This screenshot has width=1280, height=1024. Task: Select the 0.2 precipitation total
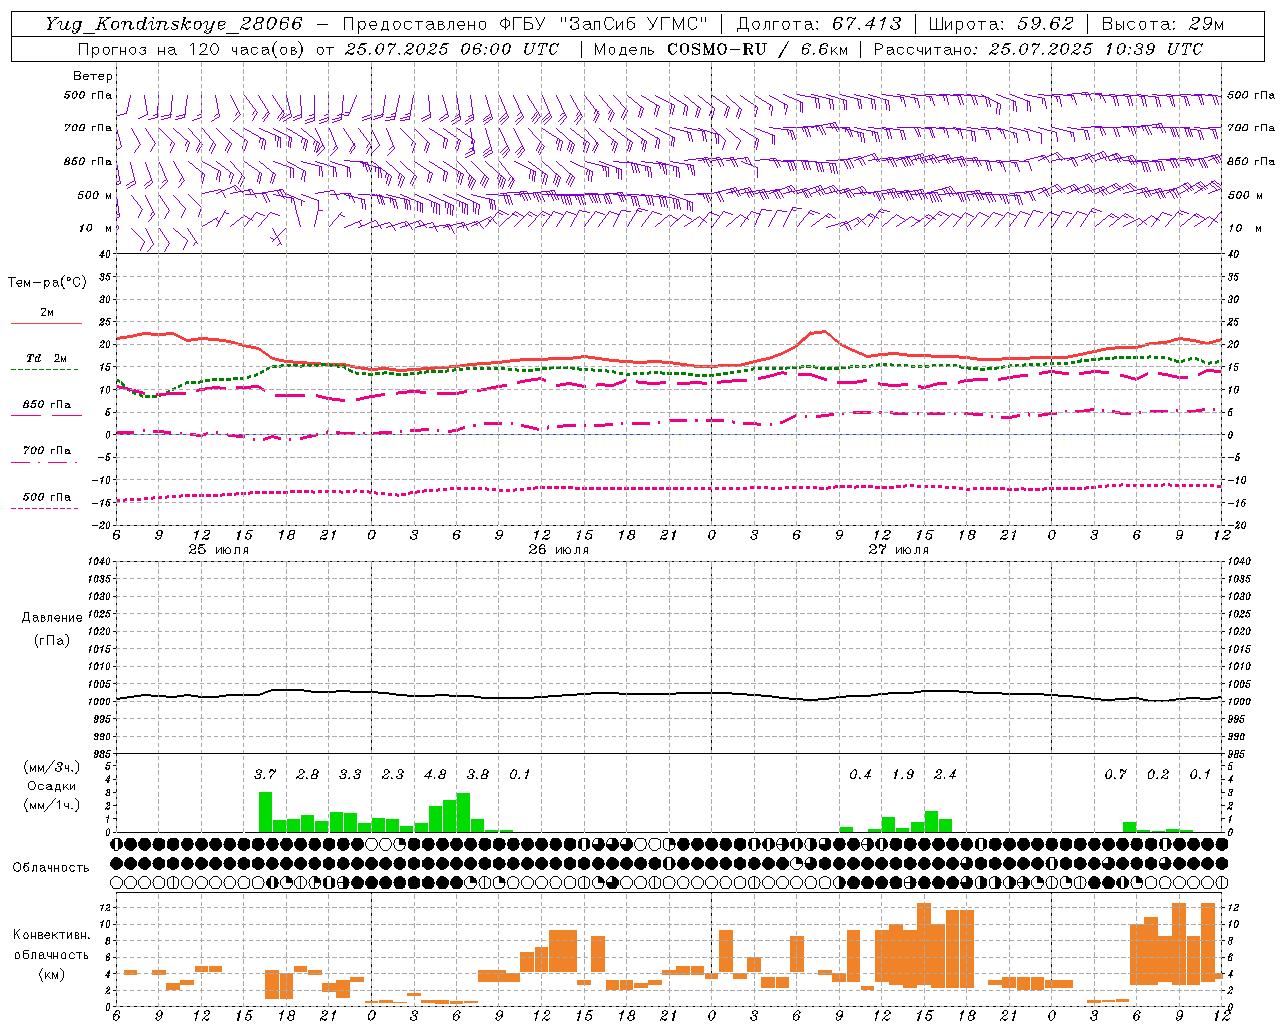1158,774
